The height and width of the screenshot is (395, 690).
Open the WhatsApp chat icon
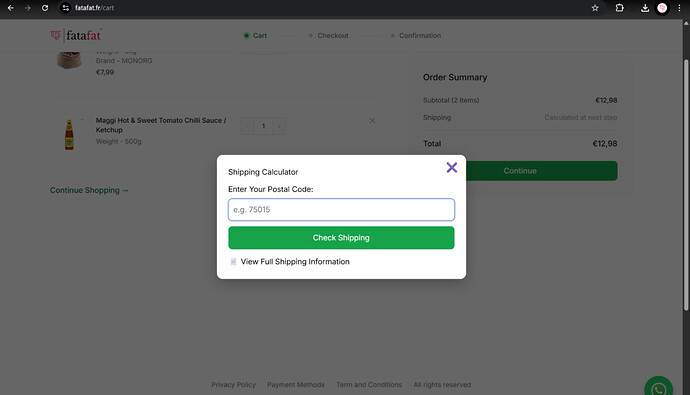[x=658, y=388]
